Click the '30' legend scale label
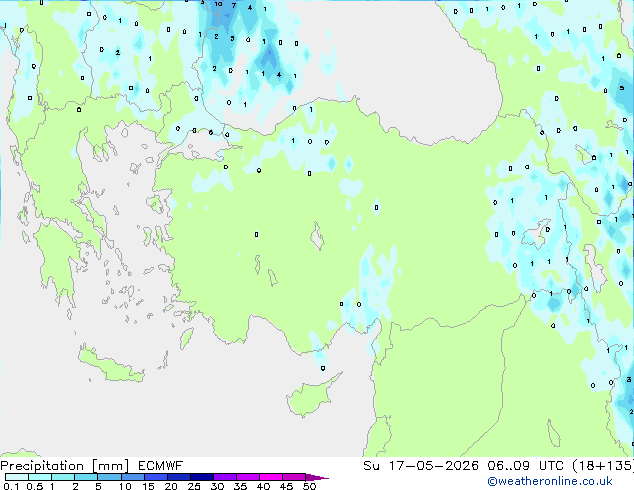The height and width of the screenshot is (490, 634). 217,486
